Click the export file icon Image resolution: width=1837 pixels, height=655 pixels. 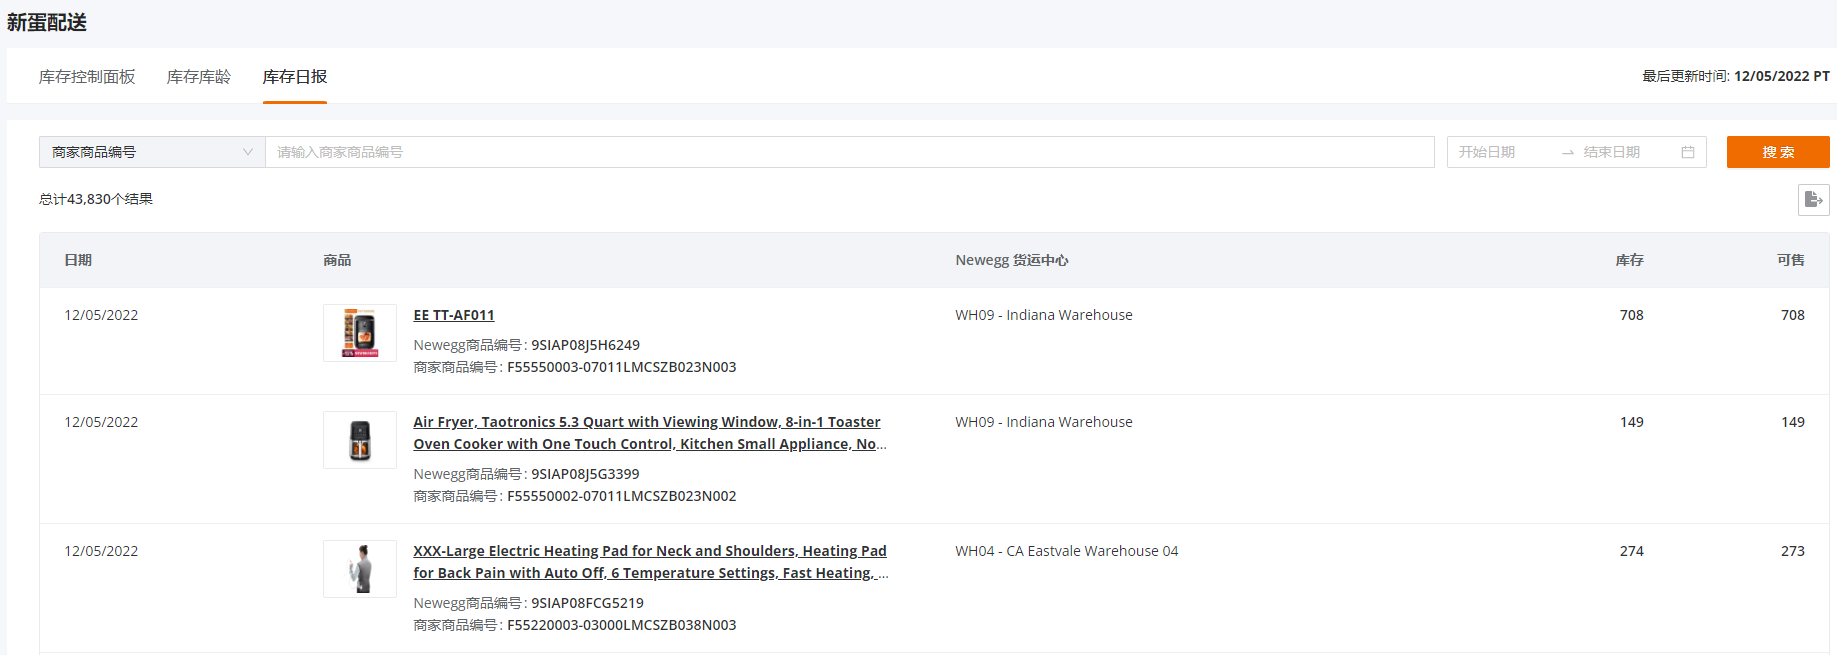coord(1813,200)
